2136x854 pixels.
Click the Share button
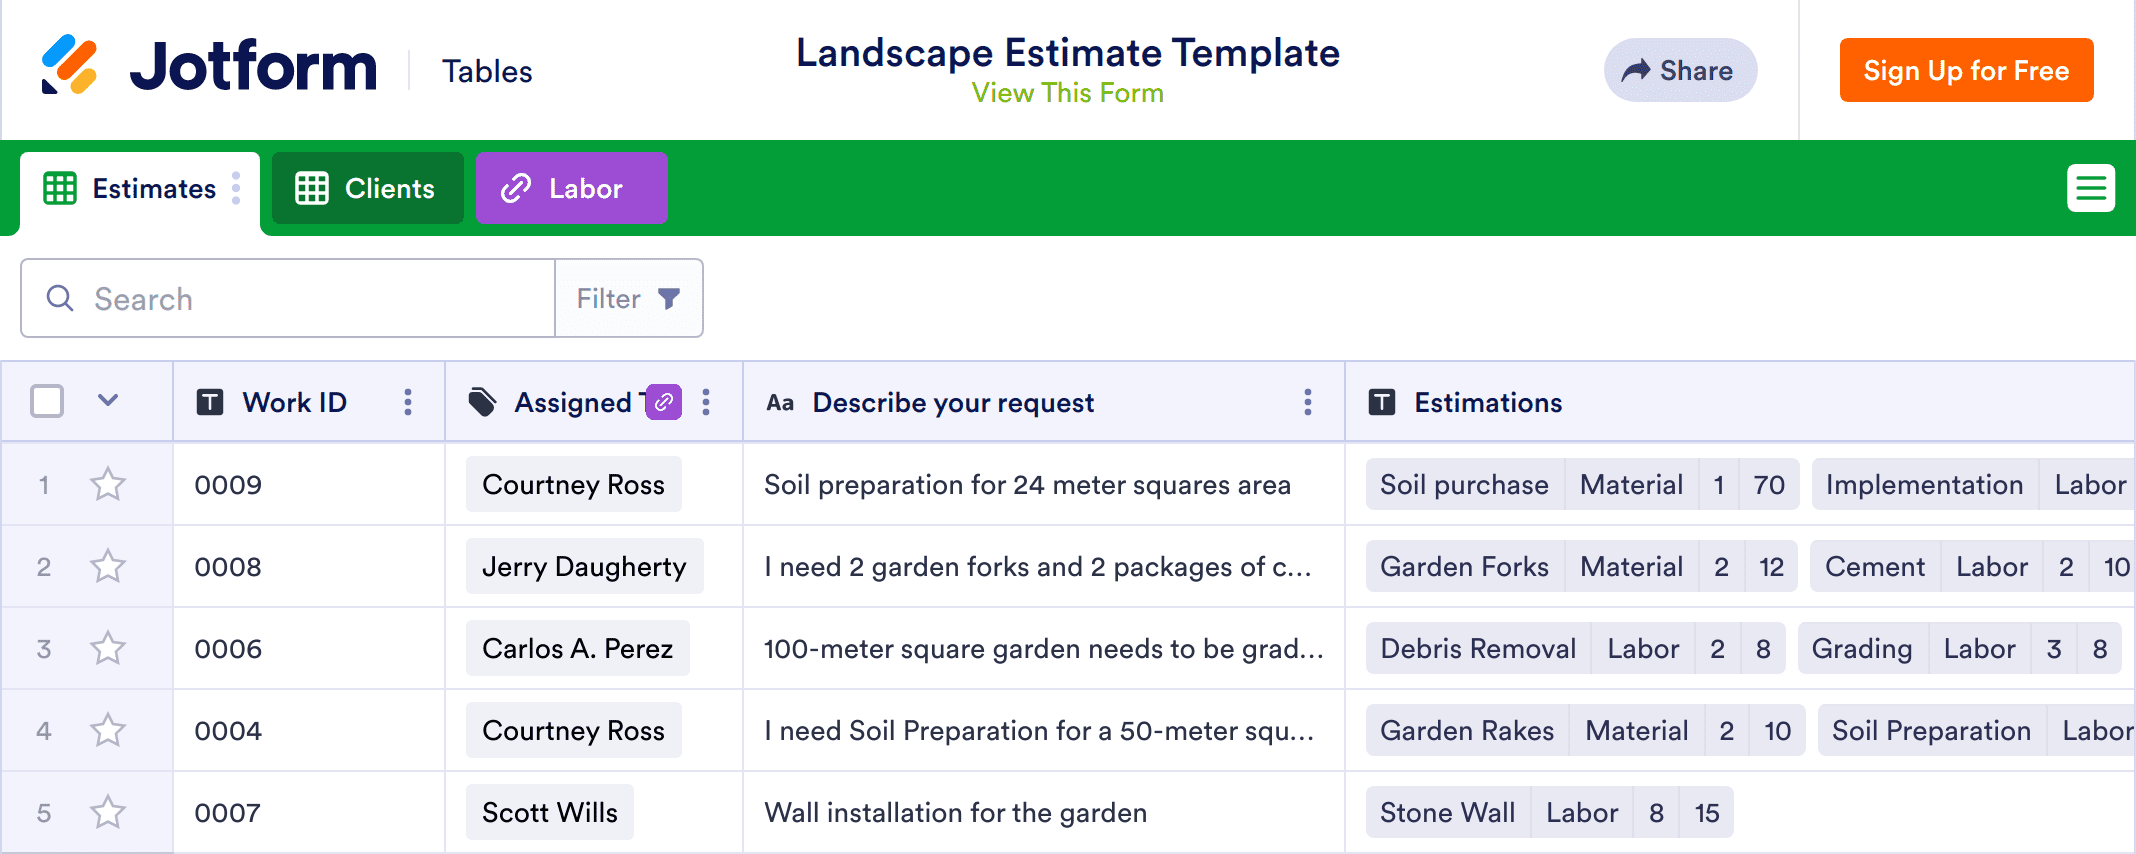point(1680,70)
